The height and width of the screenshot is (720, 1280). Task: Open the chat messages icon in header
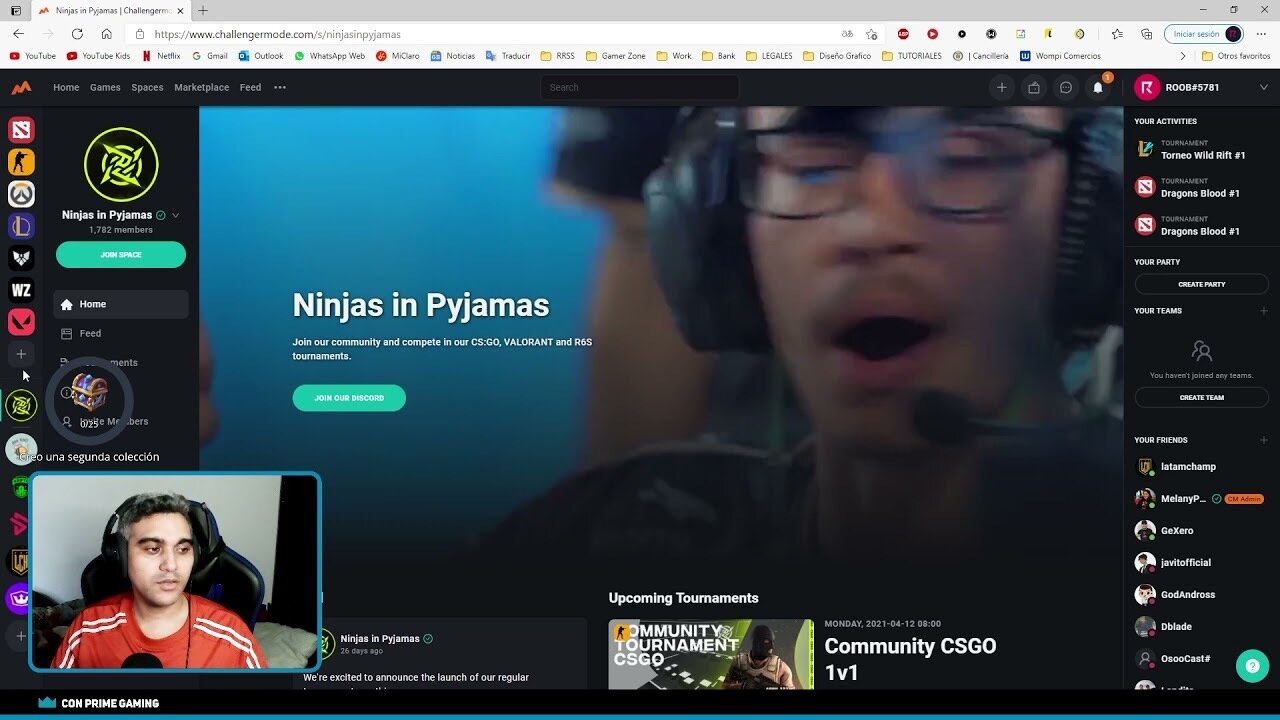1066,88
